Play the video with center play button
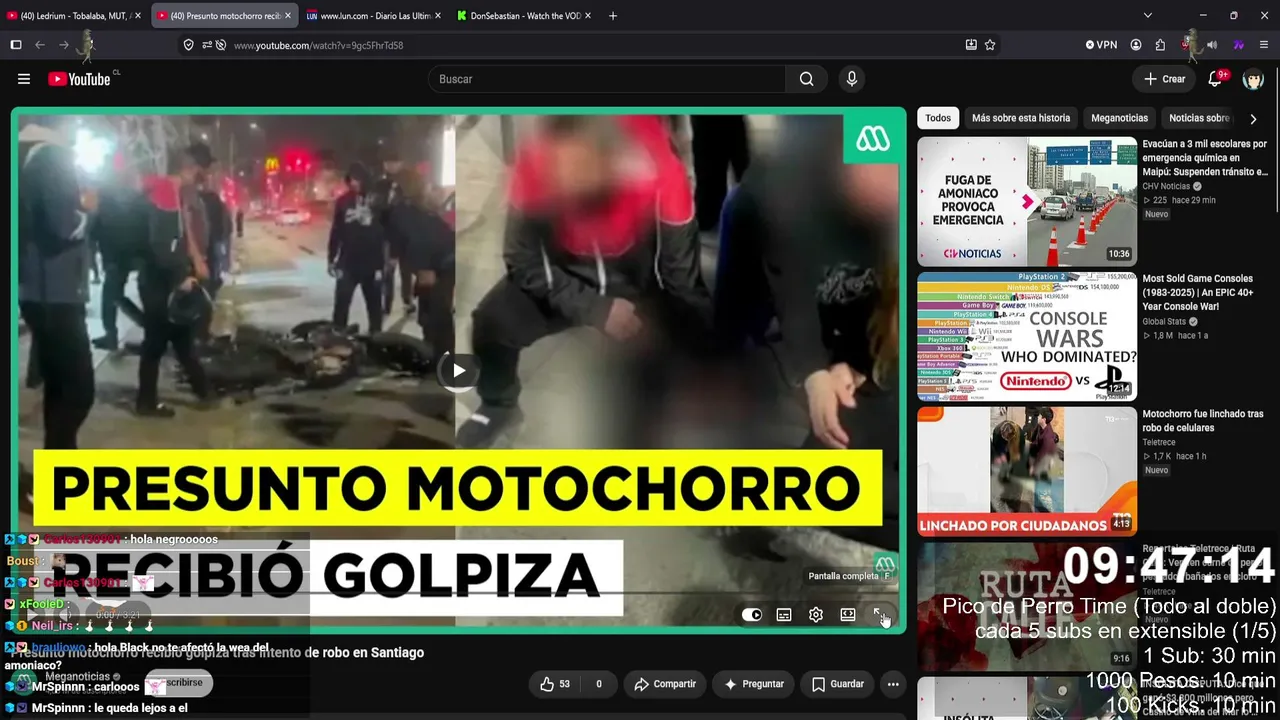 458,371
